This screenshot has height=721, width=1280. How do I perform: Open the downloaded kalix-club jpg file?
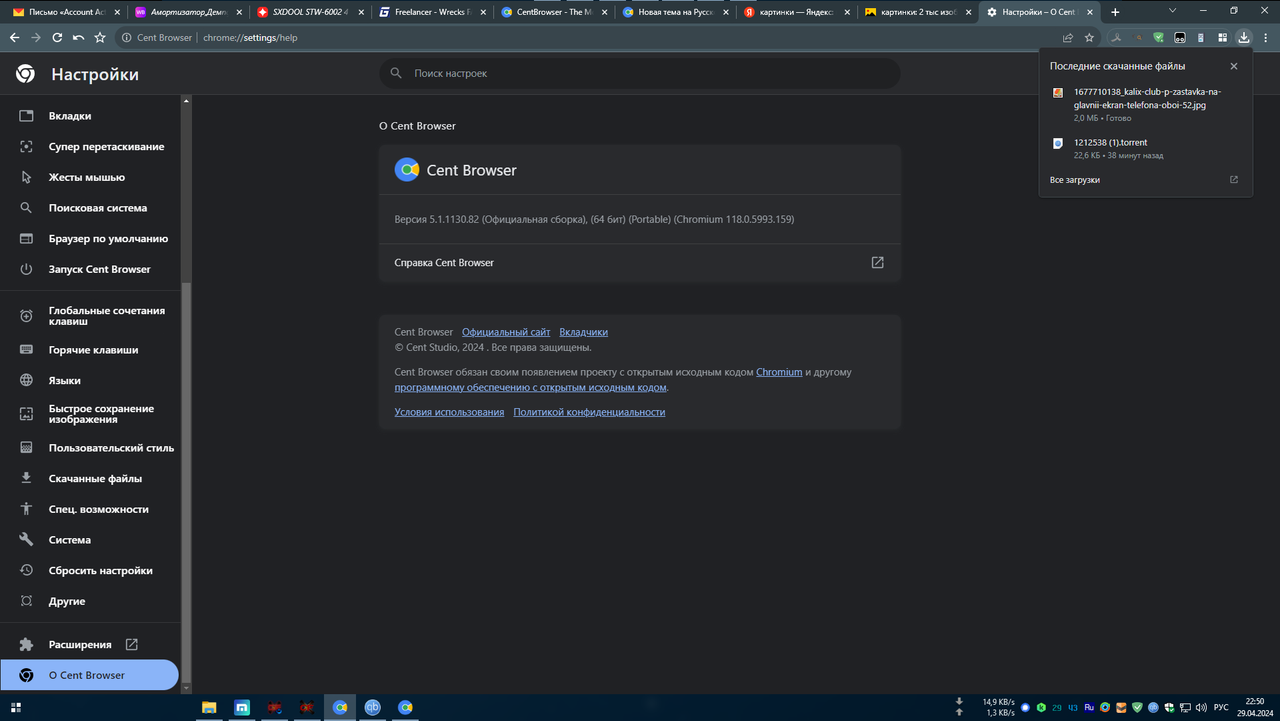tap(1145, 104)
